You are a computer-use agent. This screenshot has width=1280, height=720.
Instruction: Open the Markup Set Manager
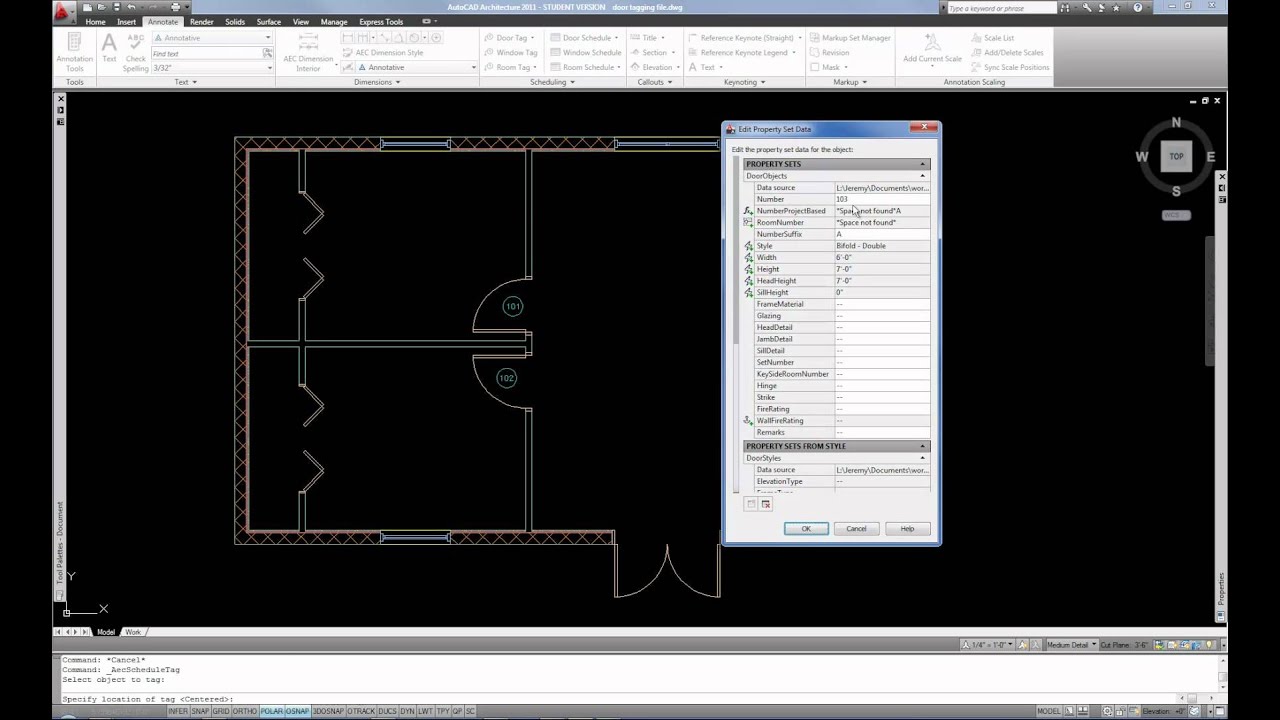point(850,38)
